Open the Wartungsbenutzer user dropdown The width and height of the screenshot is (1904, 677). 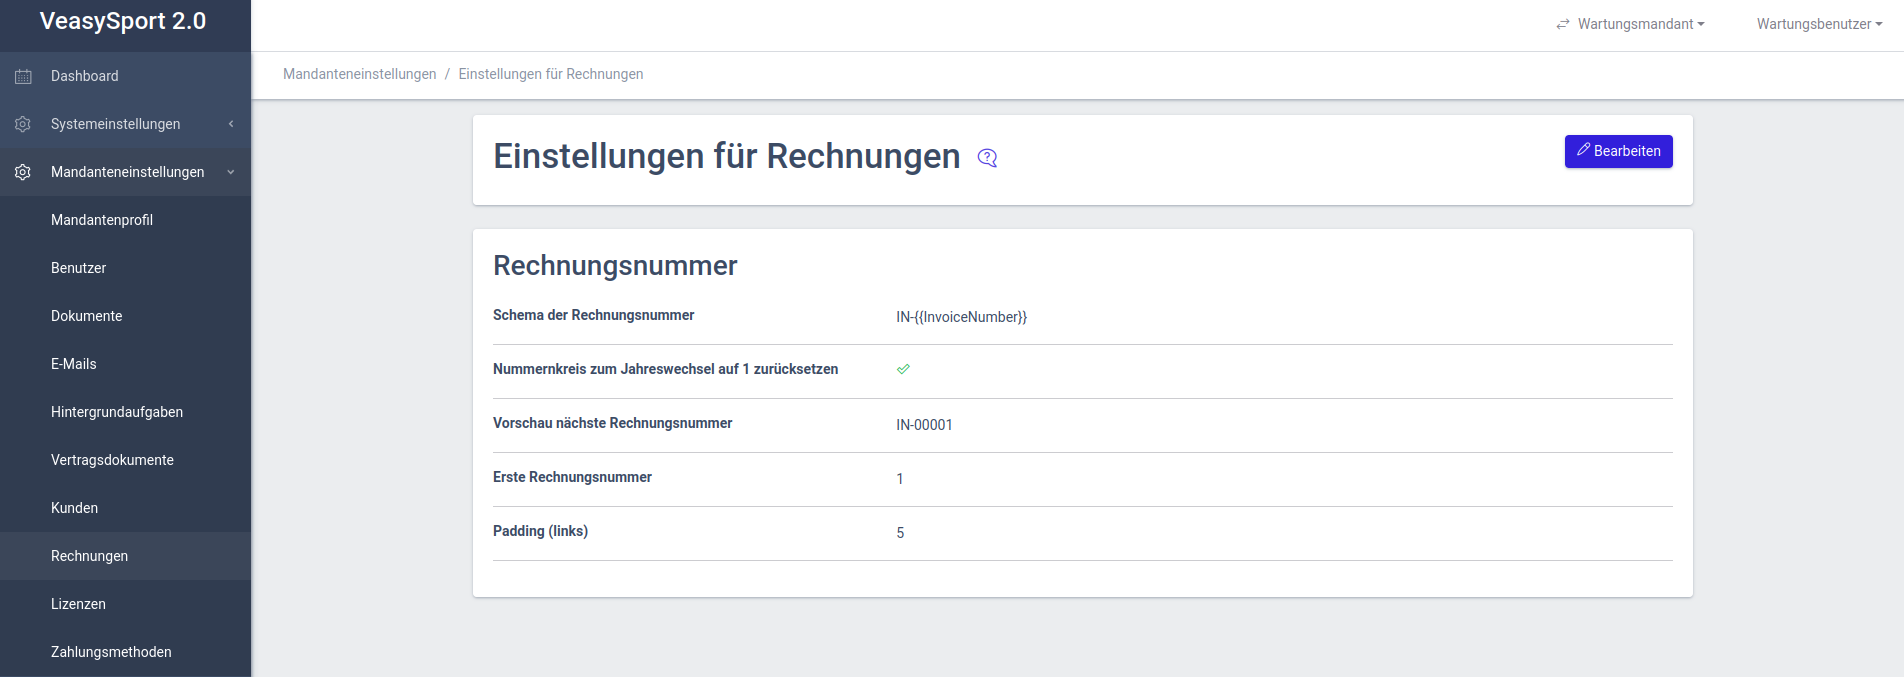(1819, 24)
